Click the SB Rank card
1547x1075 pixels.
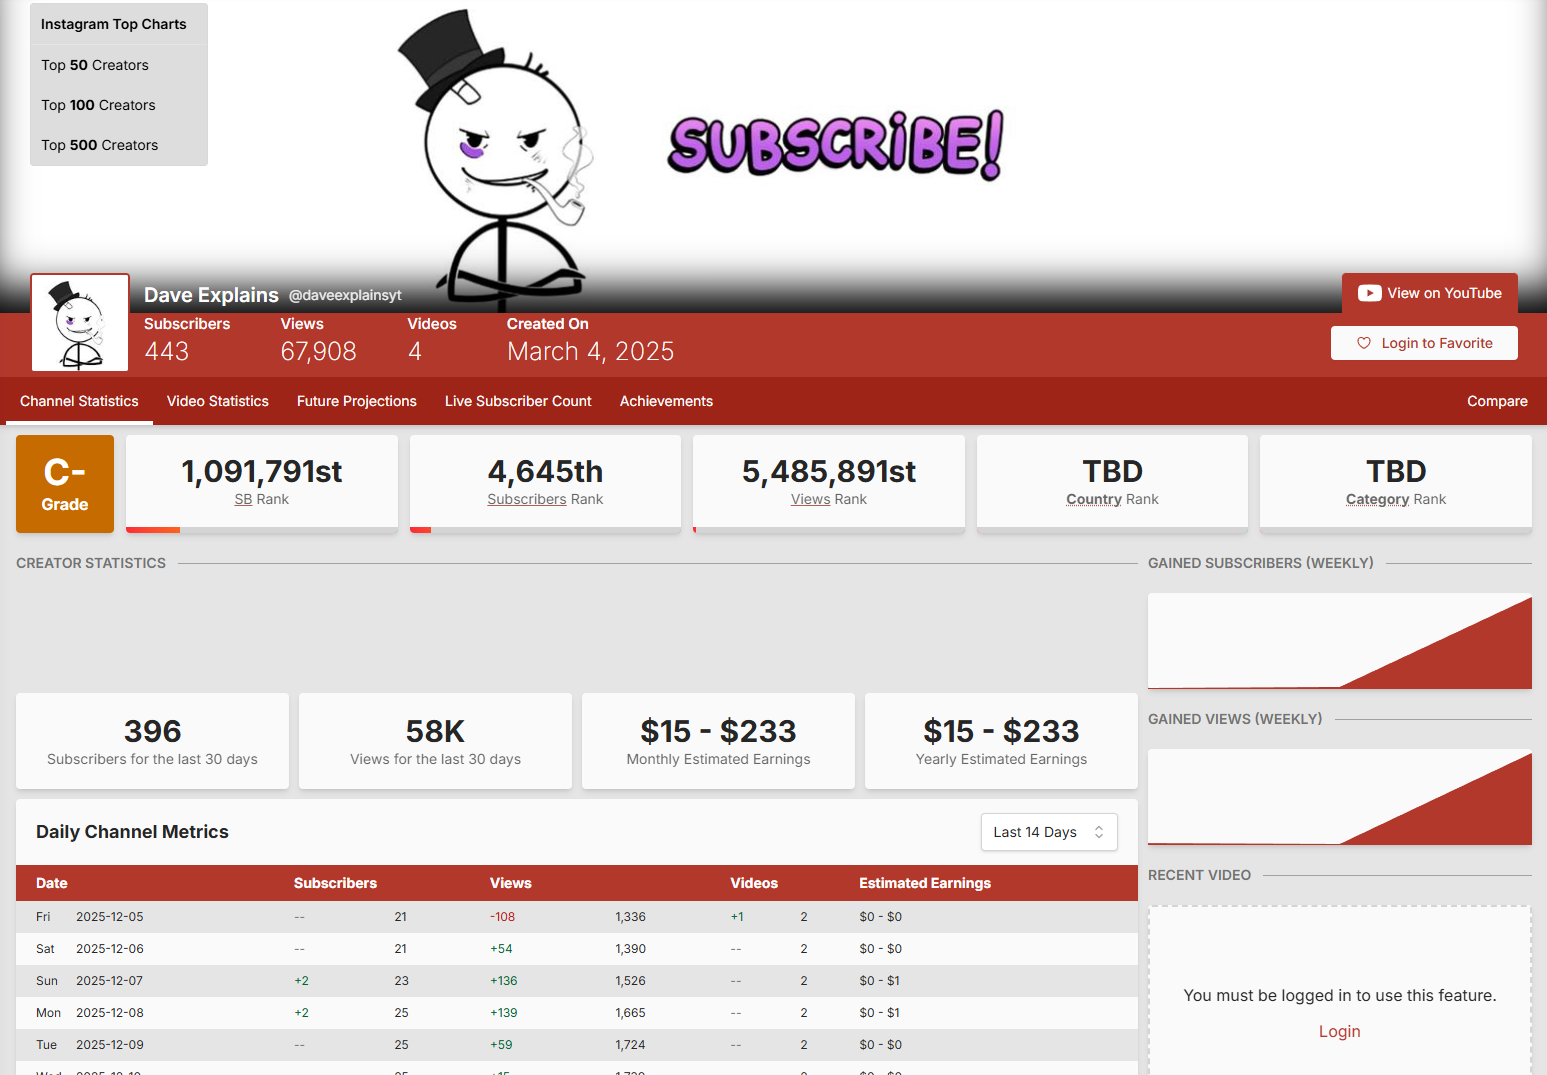[261, 482]
